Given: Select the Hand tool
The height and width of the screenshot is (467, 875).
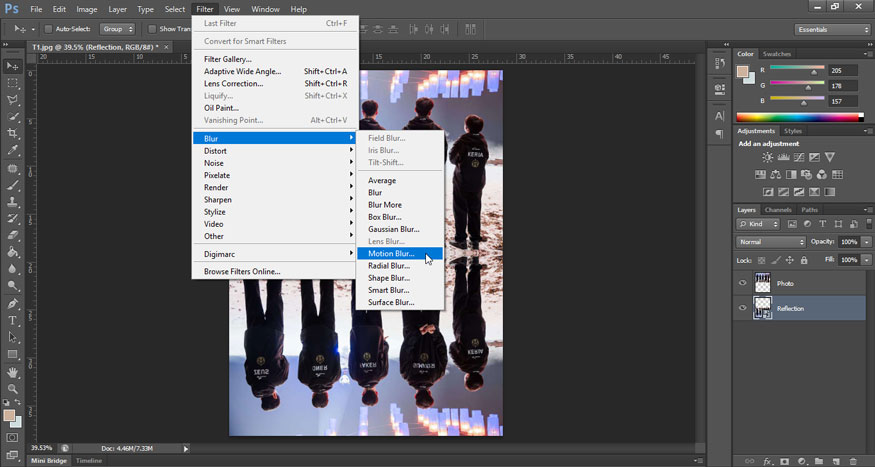Looking at the screenshot, I should pyautogui.click(x=13, y=371).
